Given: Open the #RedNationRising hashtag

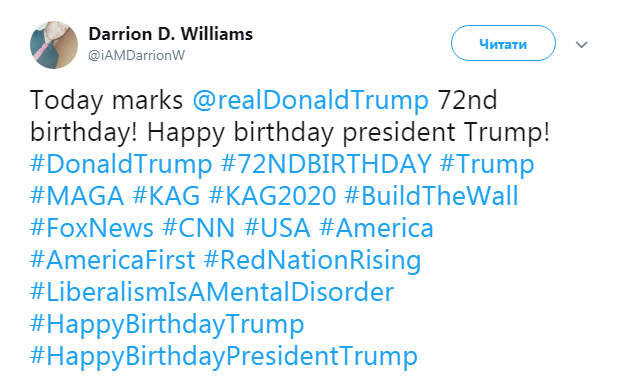Looking at the screenshot, I should tap(313, 261).
